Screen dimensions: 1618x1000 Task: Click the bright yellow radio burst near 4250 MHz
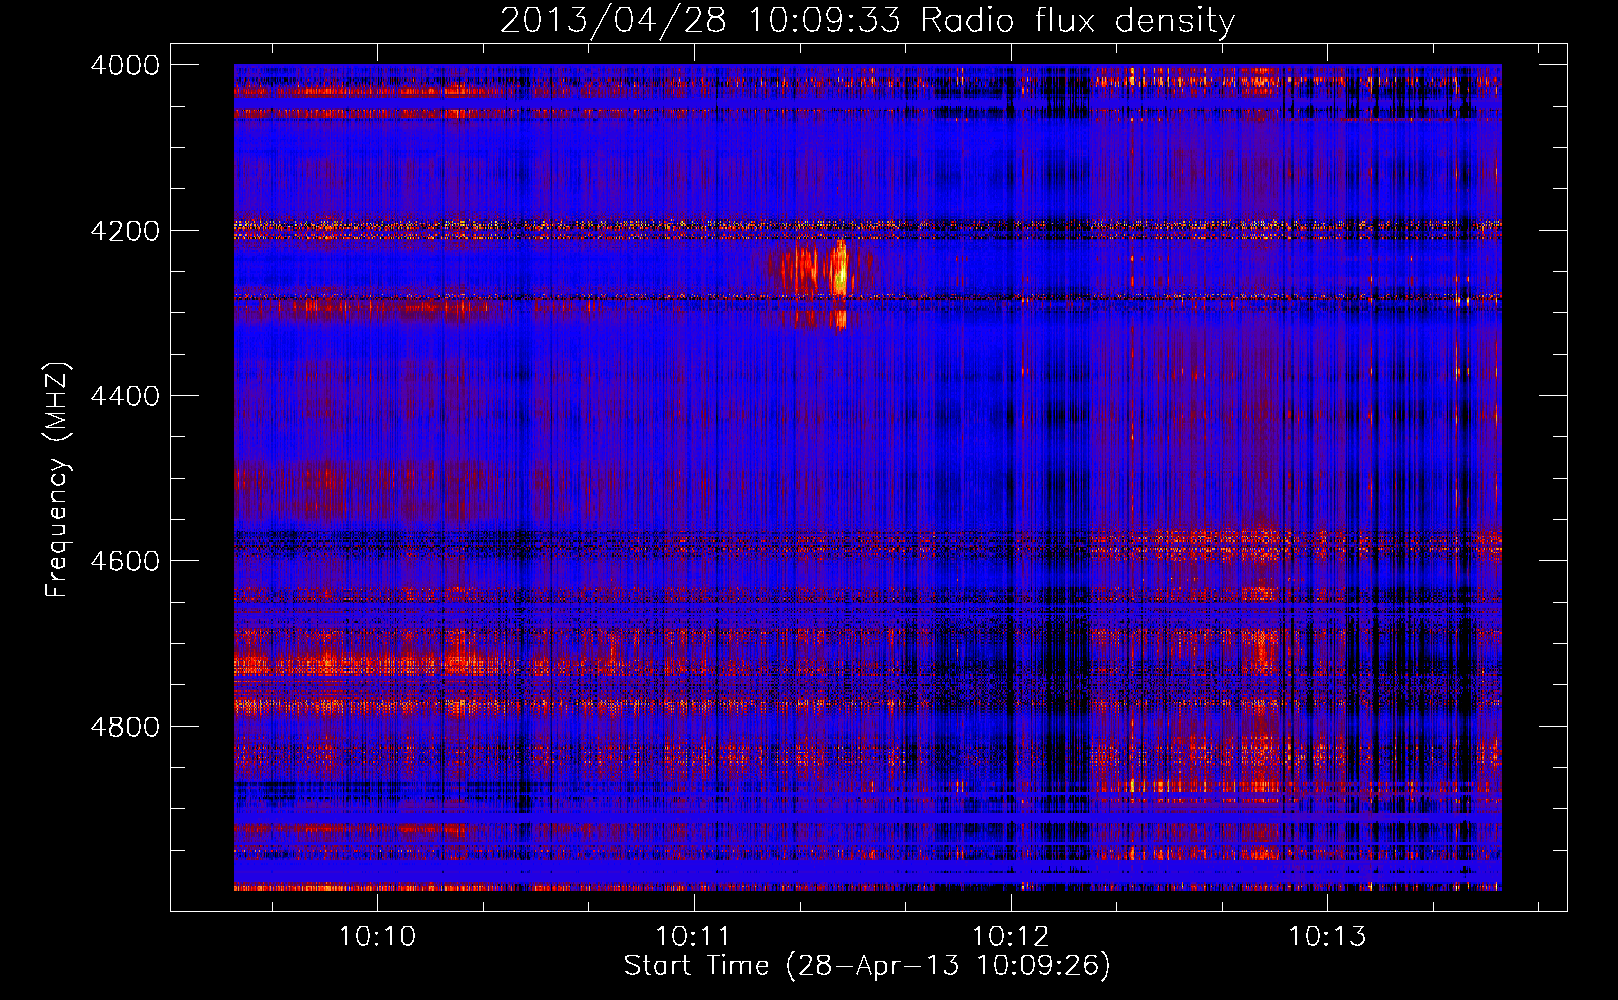840,268
